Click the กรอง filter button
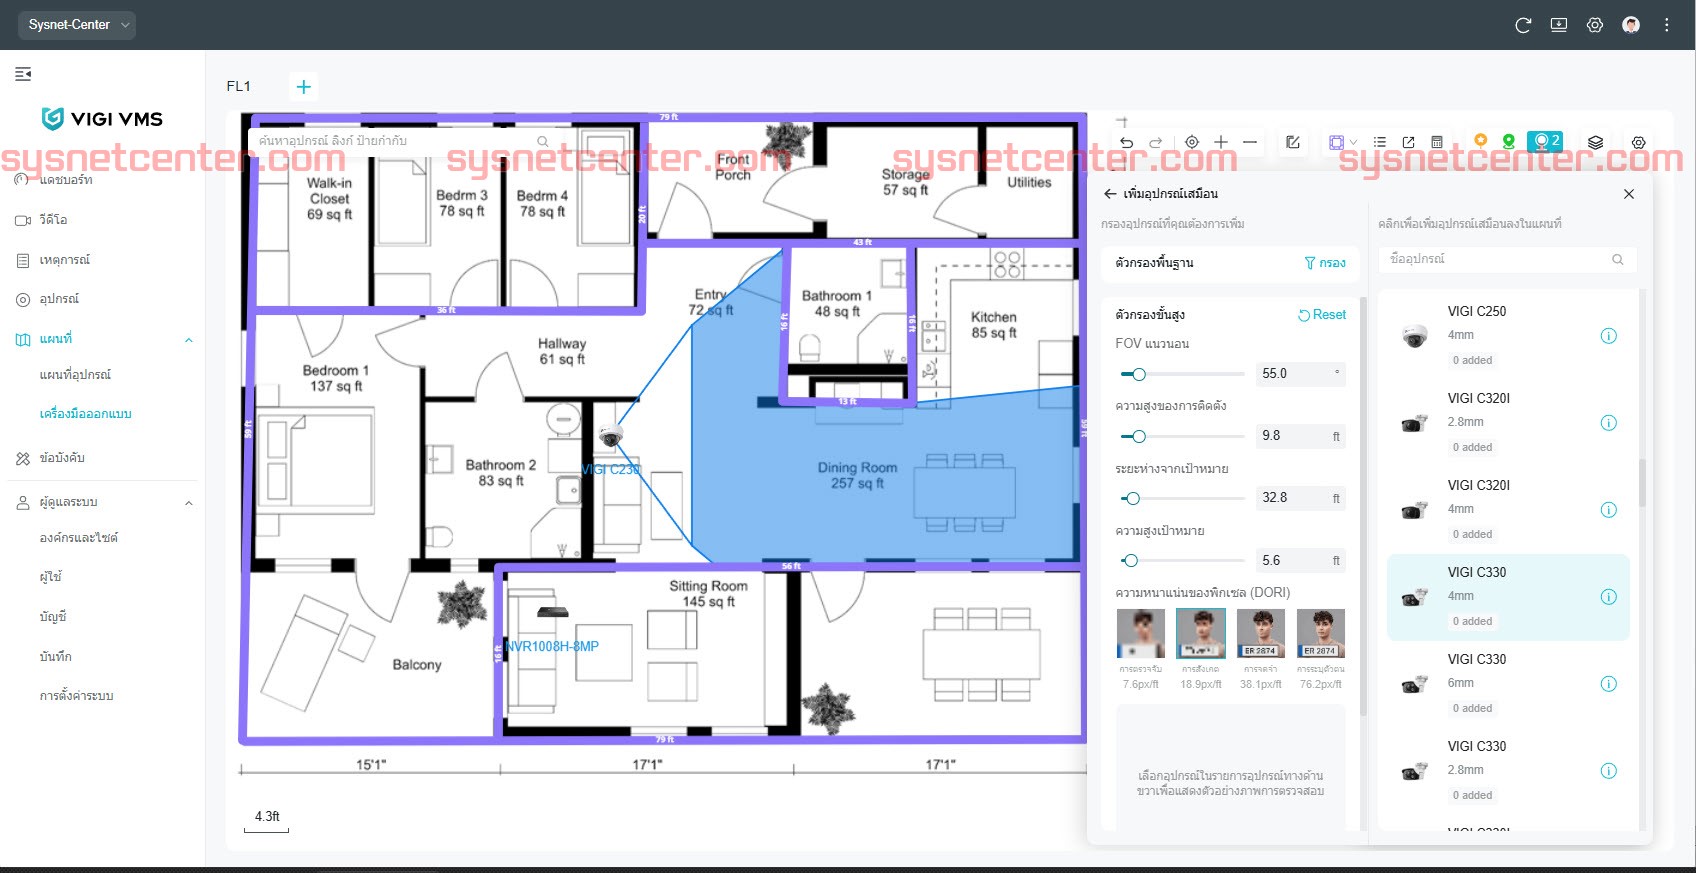The image size is (1696, 873). pos(1325,263)
